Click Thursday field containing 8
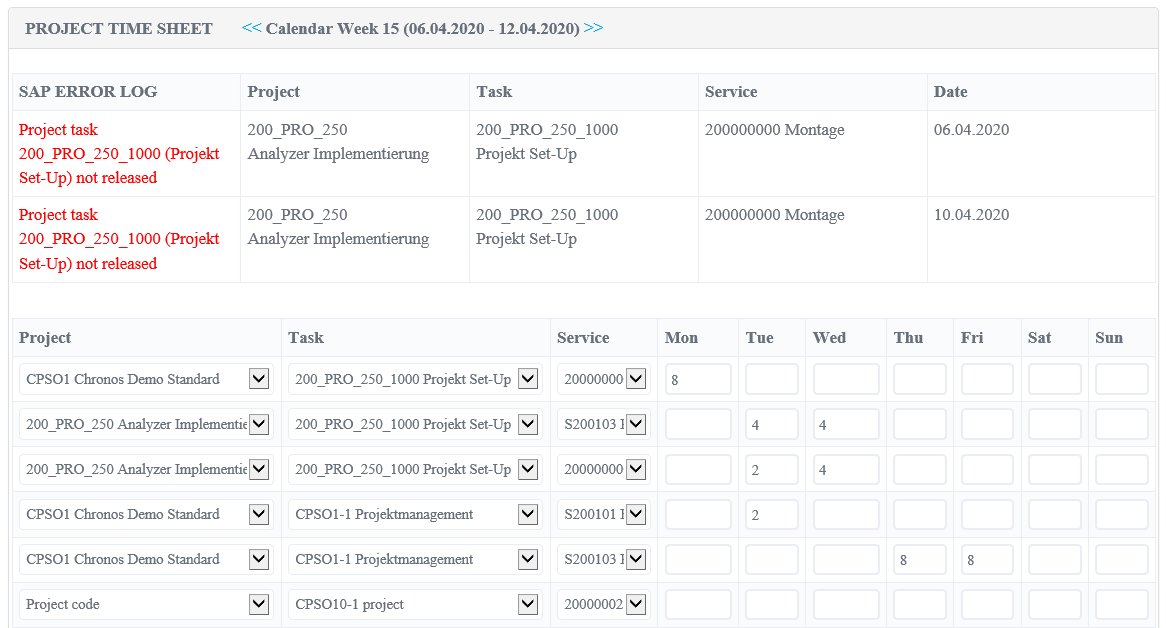The width and height of the screenshot is (1166, 628). [x=919, y=559]
